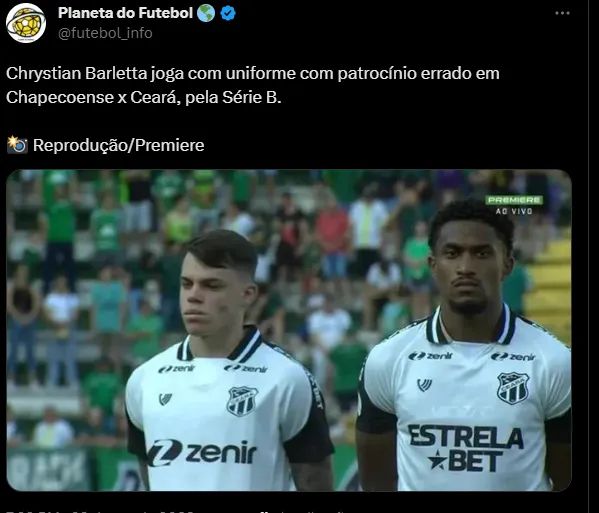Click the tweet text about Chrystian Barletta
The image size is (599, 513).
point(253,85)
